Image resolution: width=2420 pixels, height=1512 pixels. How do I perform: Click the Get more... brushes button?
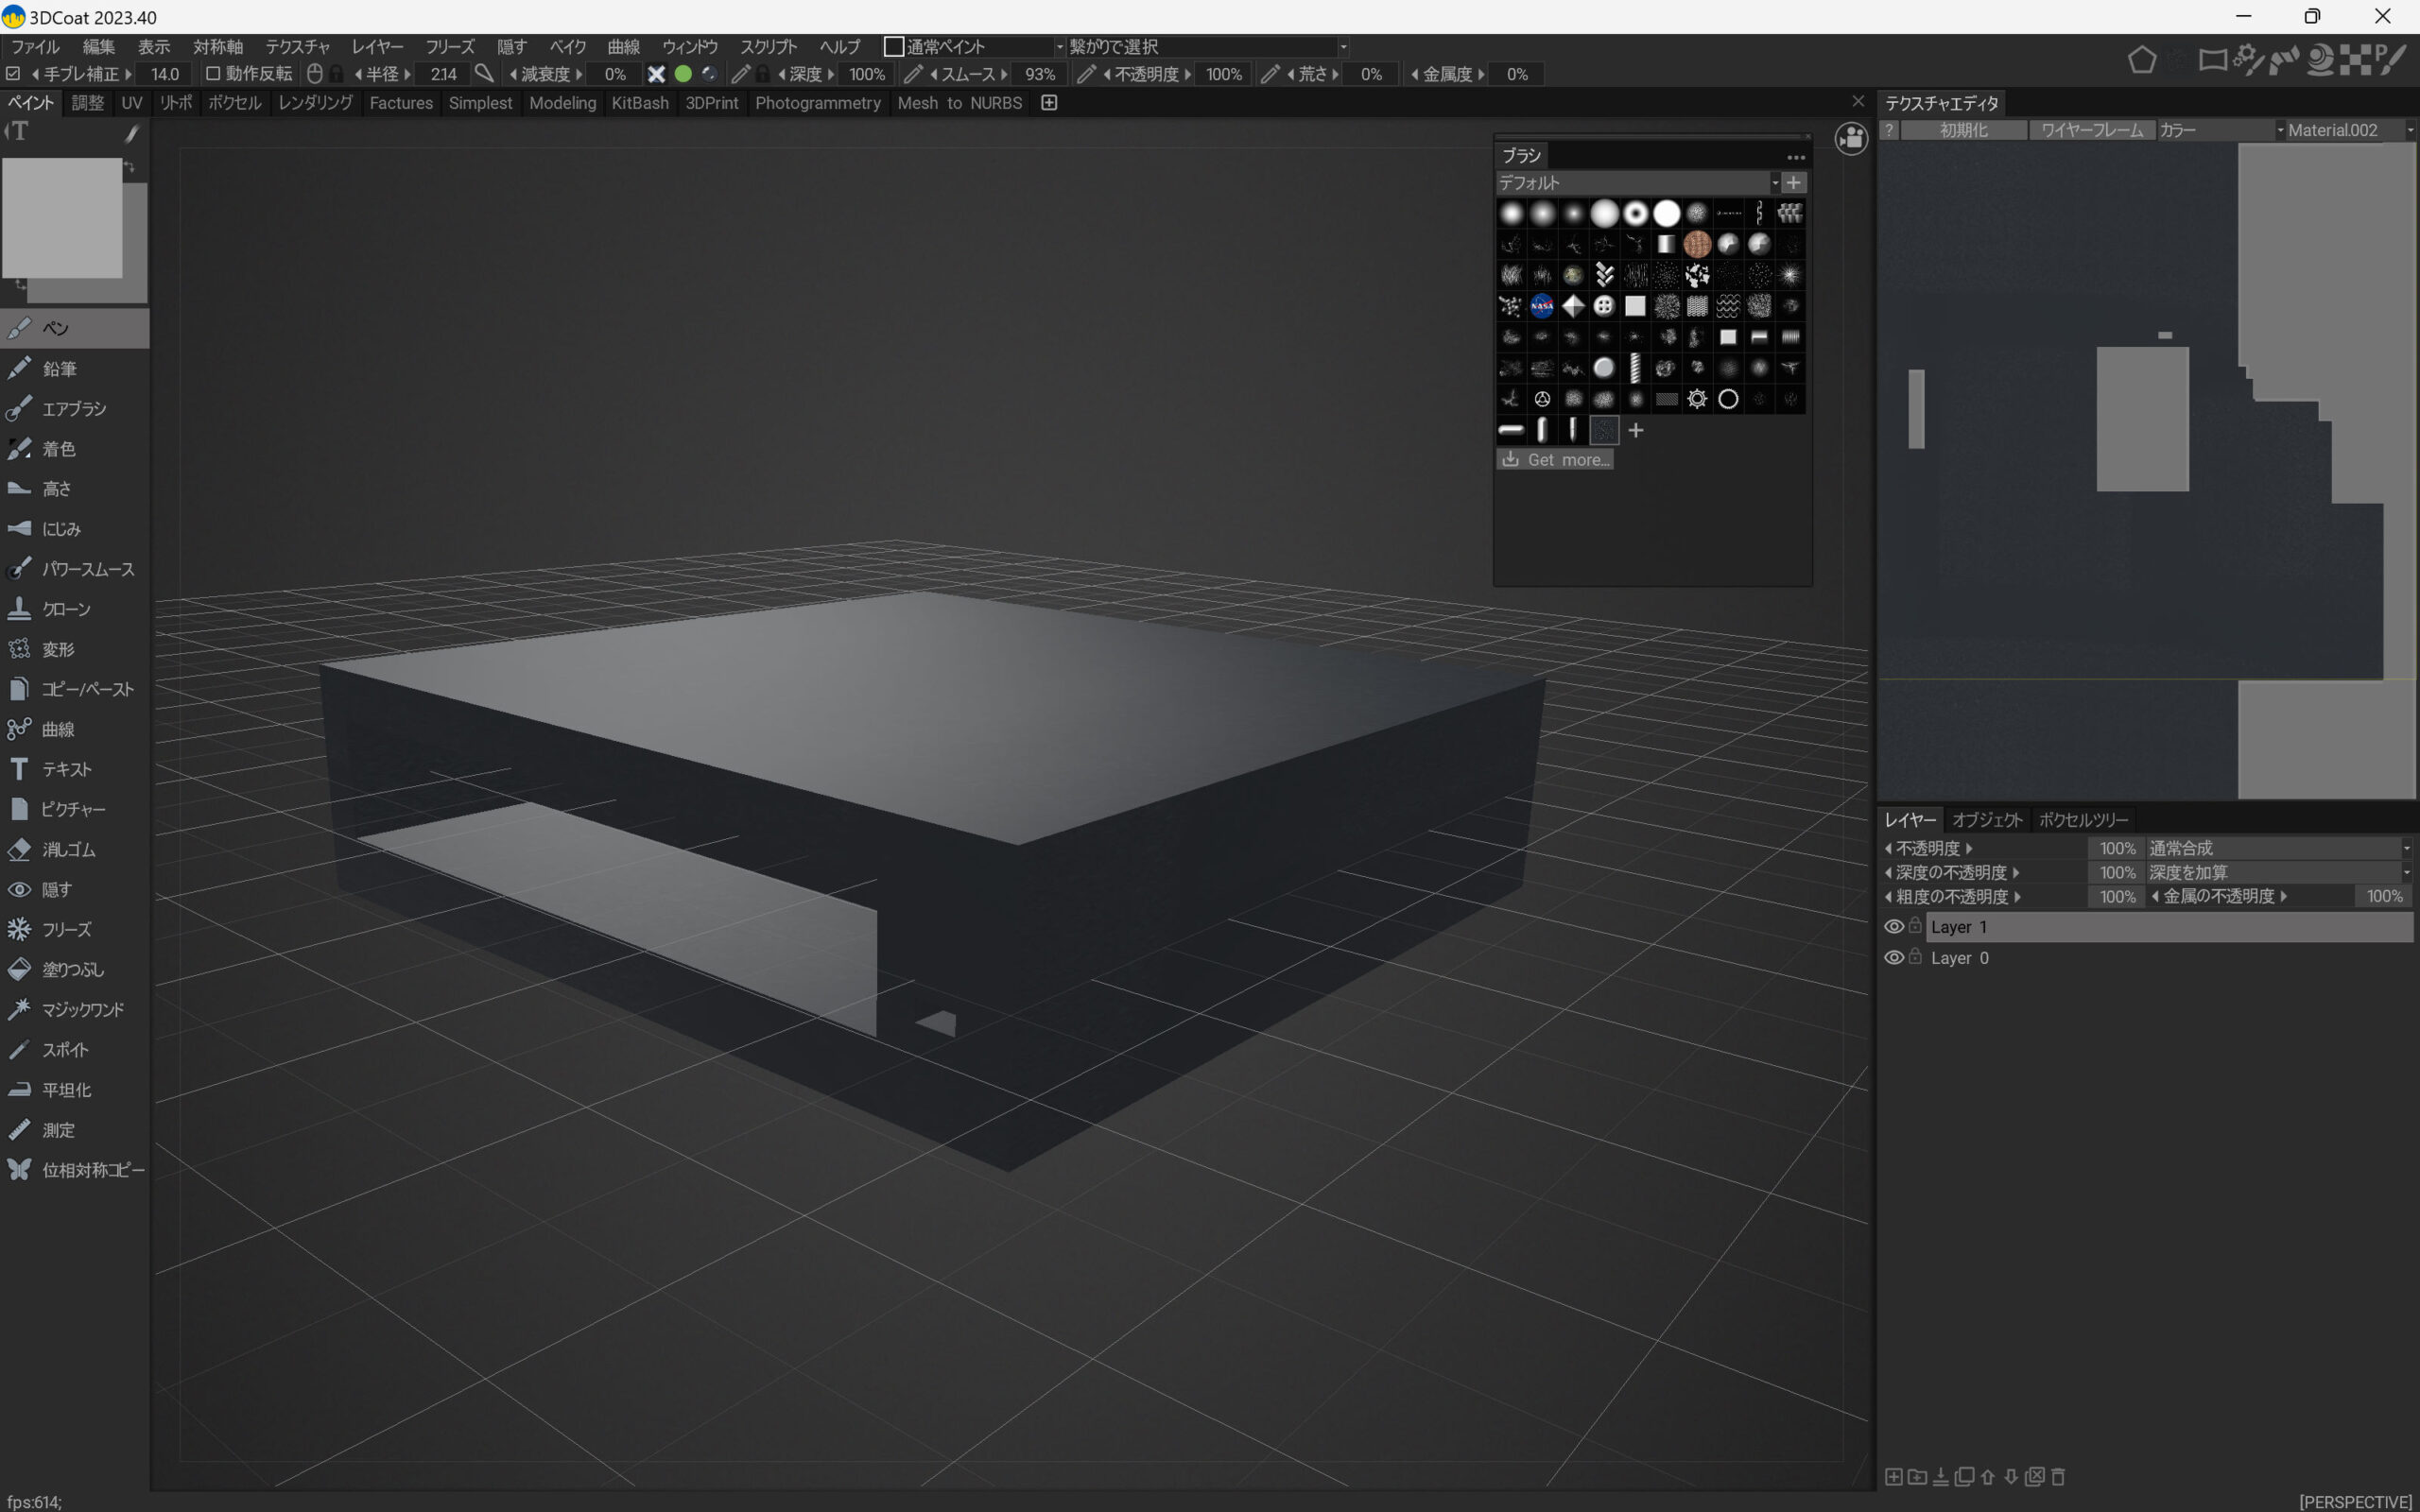point(1555,460)
